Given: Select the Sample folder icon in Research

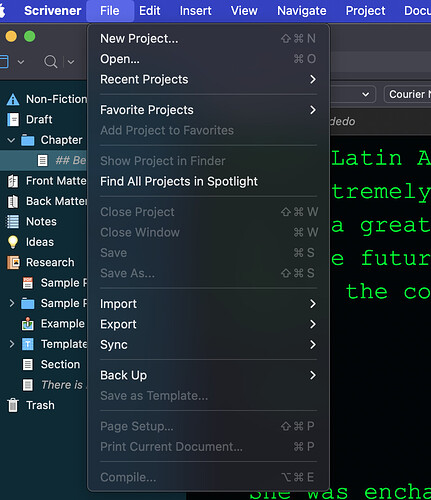Looking at the screenshot, I should [x=28, y=303].
